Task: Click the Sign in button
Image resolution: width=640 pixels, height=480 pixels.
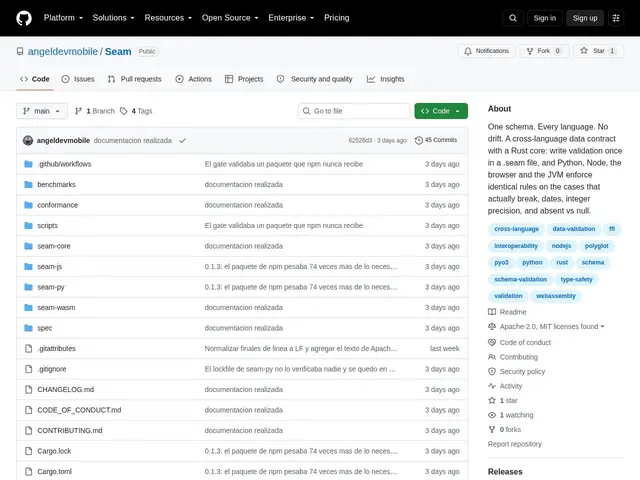Action: click(x=544, y=18)
